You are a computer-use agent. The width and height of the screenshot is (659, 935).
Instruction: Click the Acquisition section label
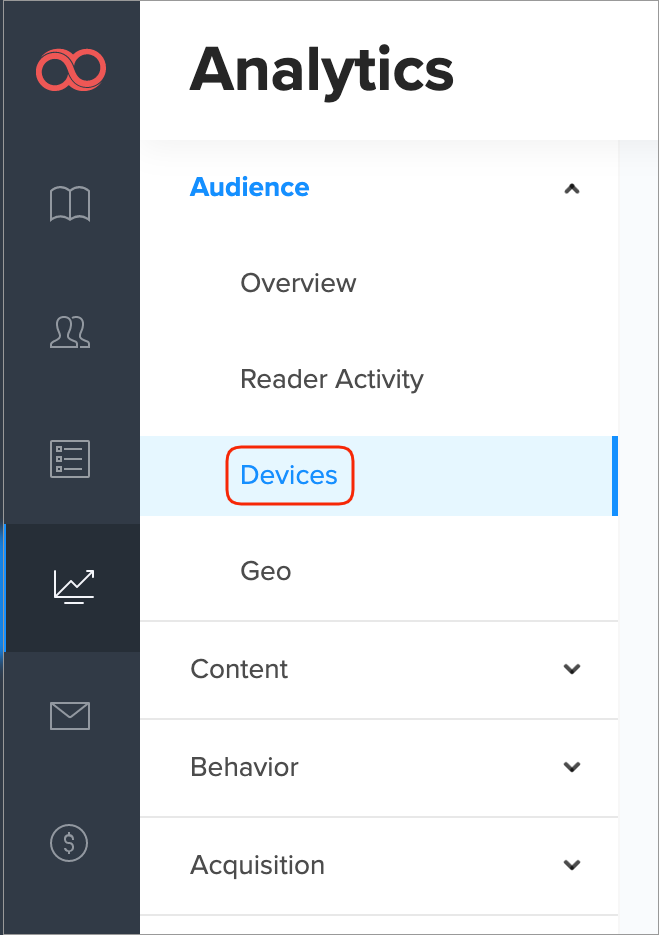point(257,865)
